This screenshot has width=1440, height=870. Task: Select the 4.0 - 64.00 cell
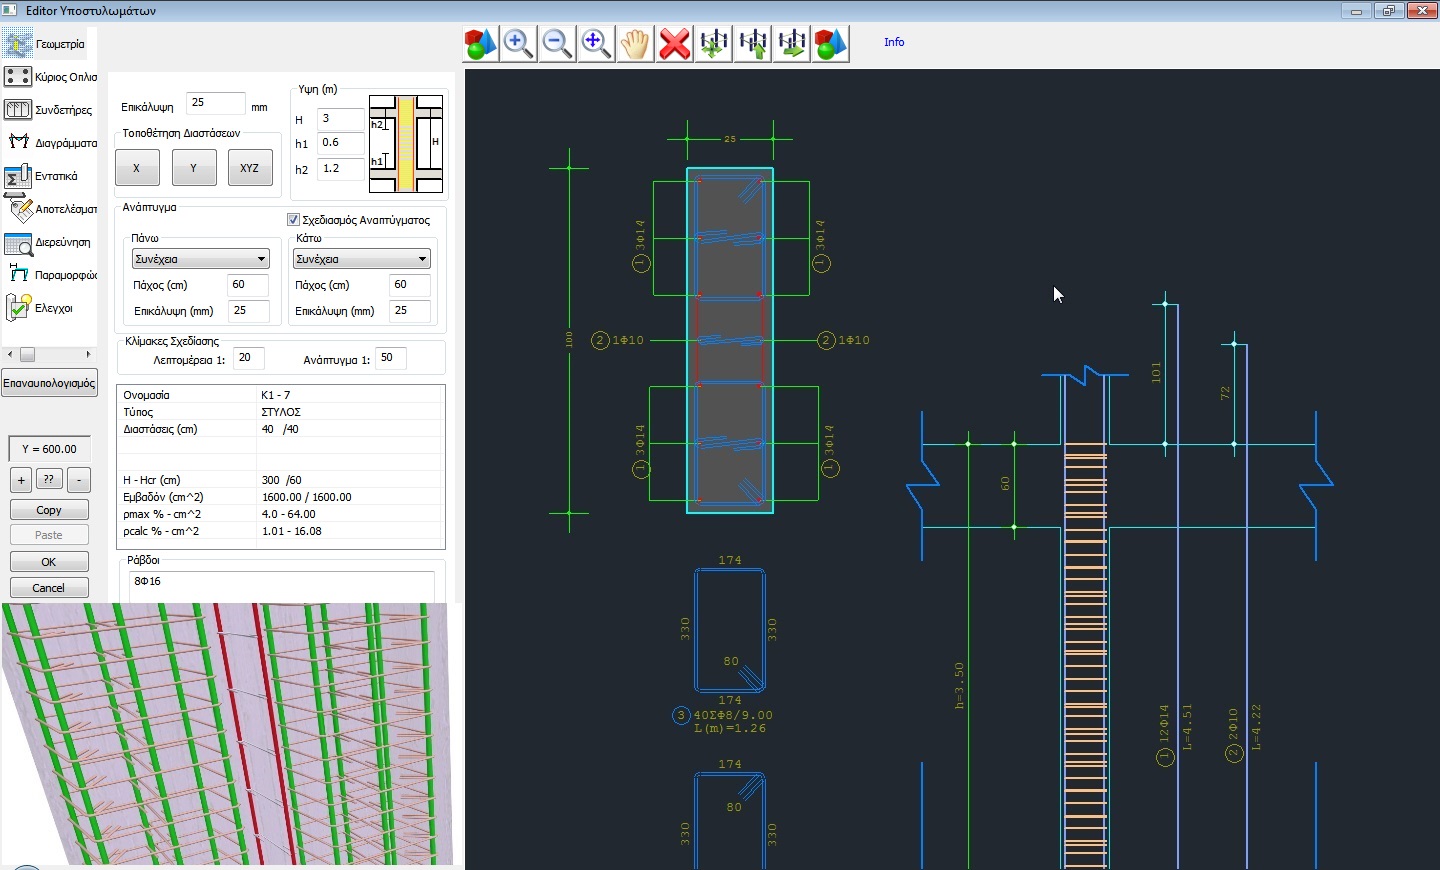pyautogui.click(x=350, y=514)
